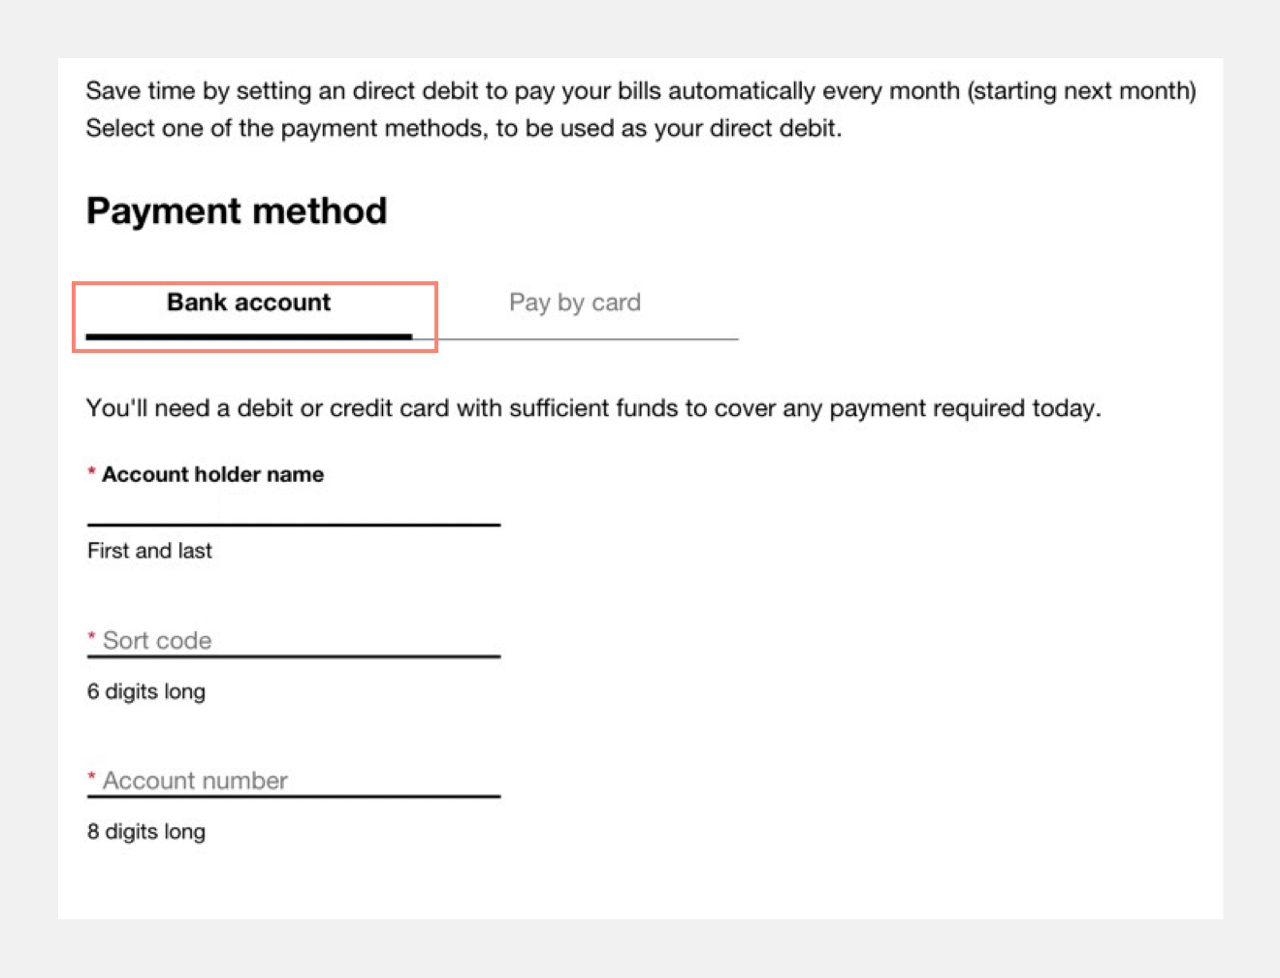Click the '8 digits long' hint text

pos(146,832)
